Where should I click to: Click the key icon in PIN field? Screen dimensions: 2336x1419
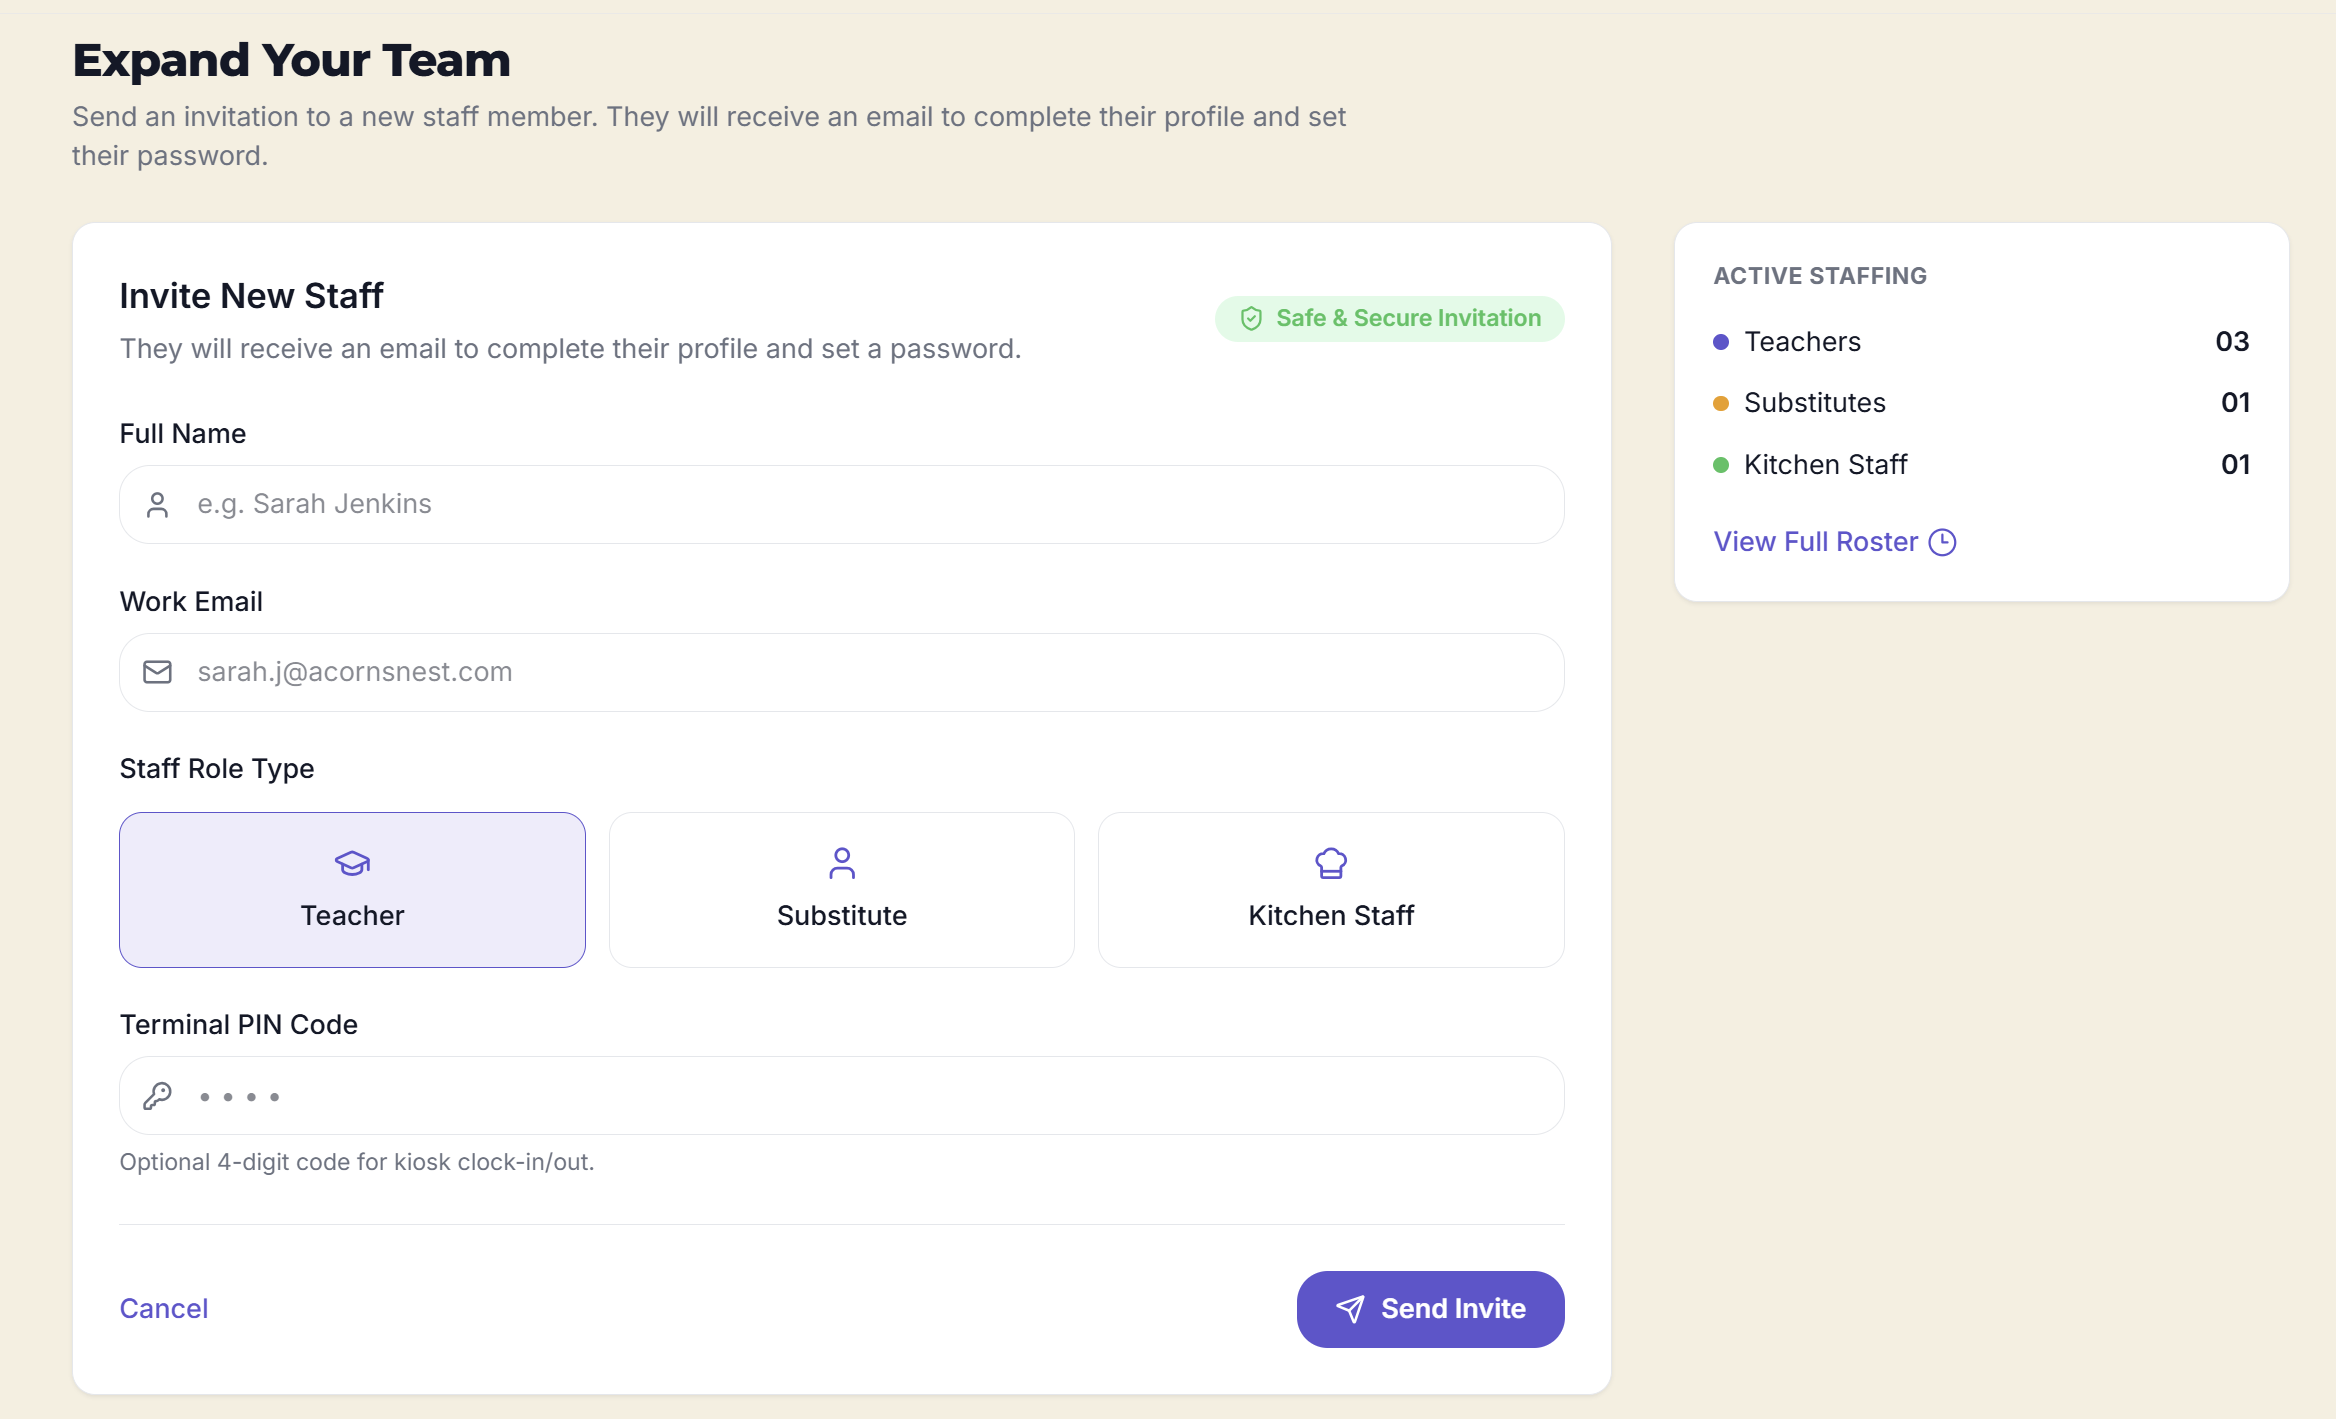[157, 1096]
